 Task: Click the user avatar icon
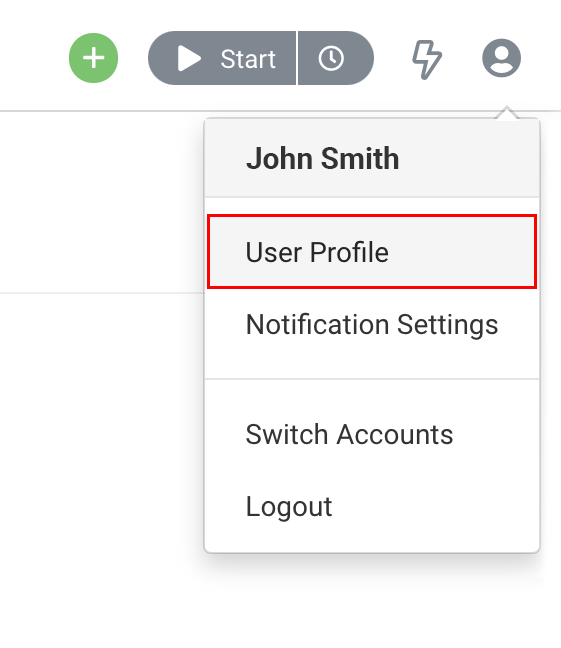point(501,58)
